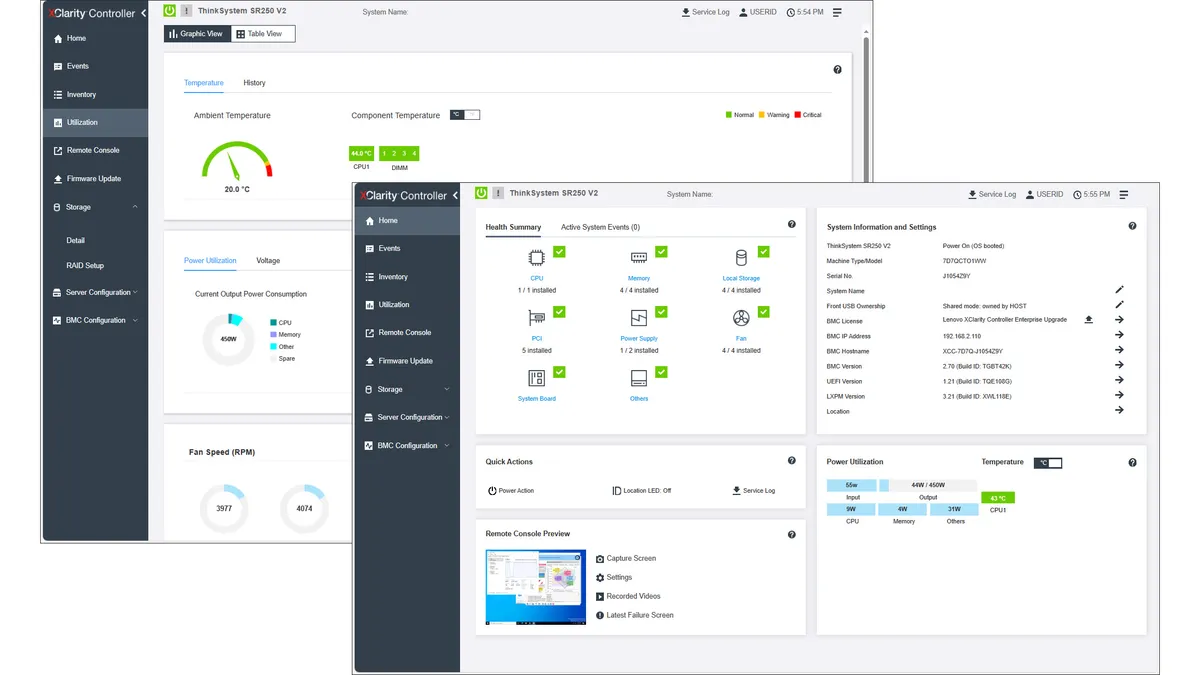Open Settings in Remote Console Preview
The width and height of the screenshot is (1200, 675).
(x=613, y=577)
